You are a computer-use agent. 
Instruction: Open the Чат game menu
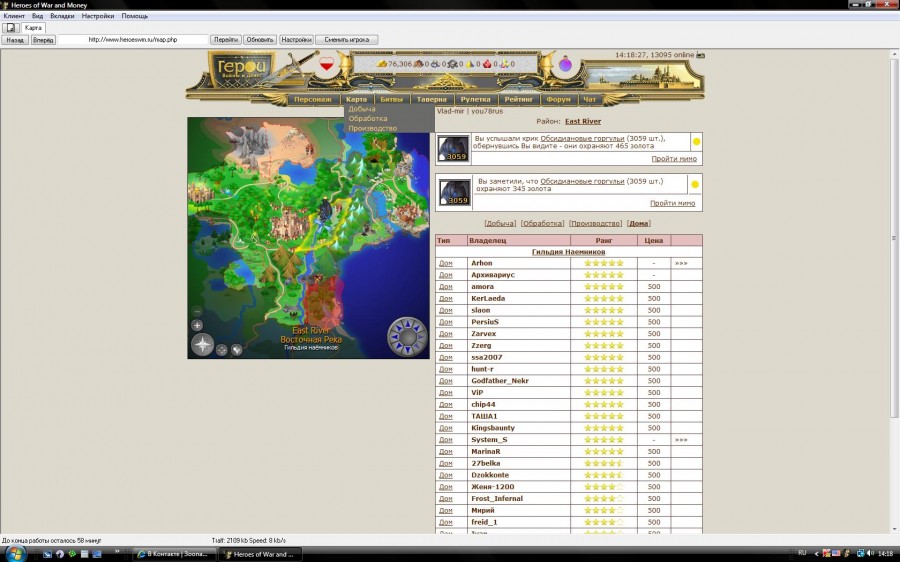pyautogui.click(x=589, y=99)
